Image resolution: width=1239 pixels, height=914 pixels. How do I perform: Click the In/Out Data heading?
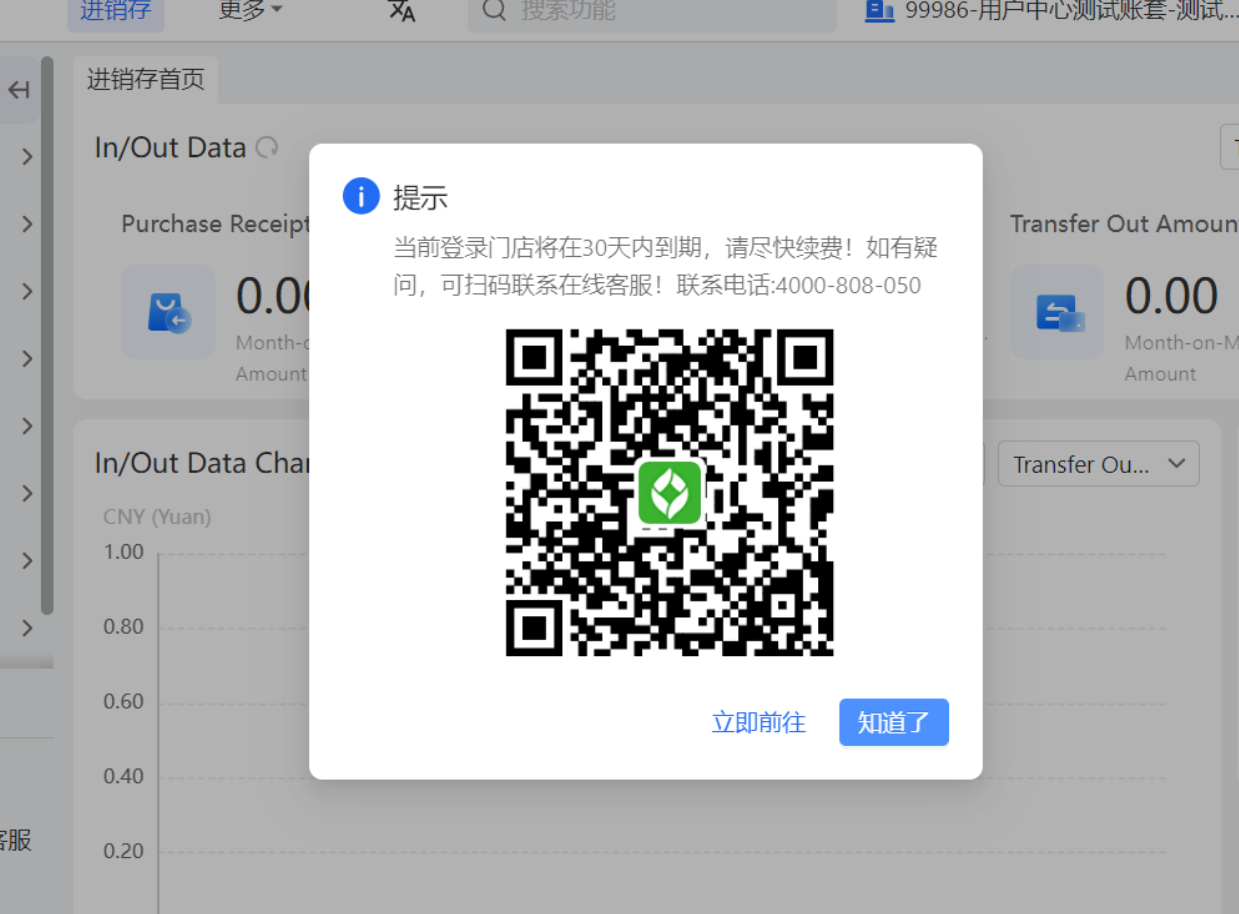tap(170, 148)
